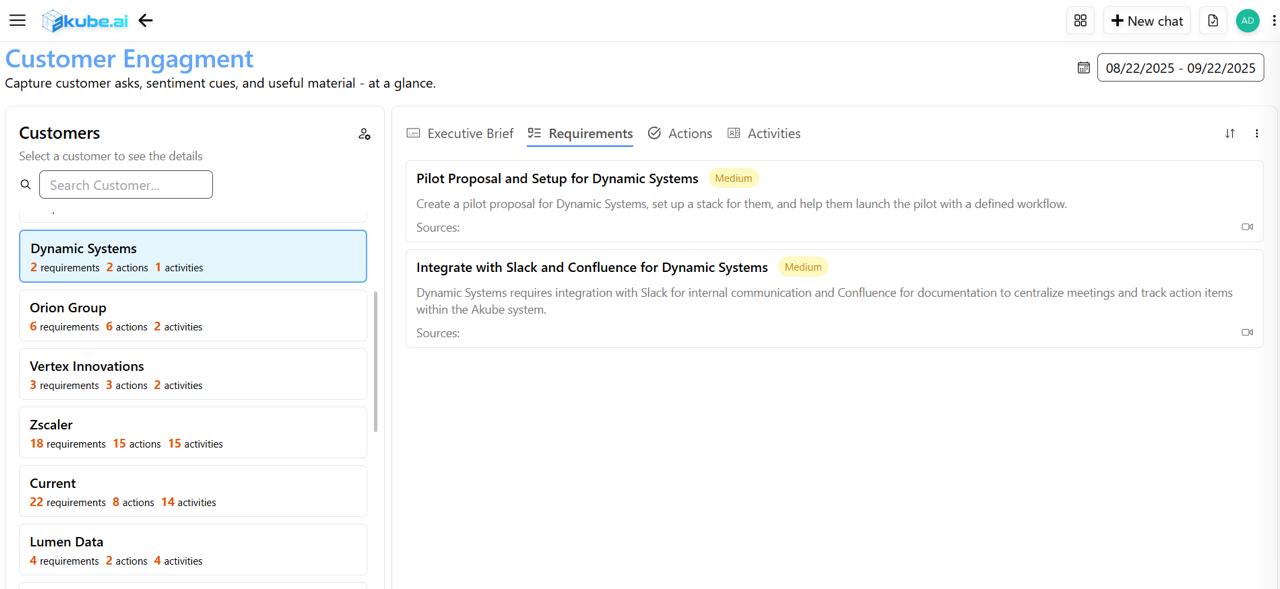1280x589 pixels.
Task: Open the Activities tab
Action: click(764, 133)
